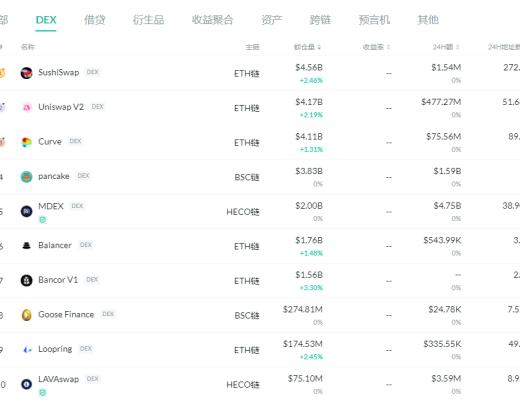Open the Curve project link
The height and width of the screenshot is (400, 520).
pyautogui.click(x=50, y=142)
